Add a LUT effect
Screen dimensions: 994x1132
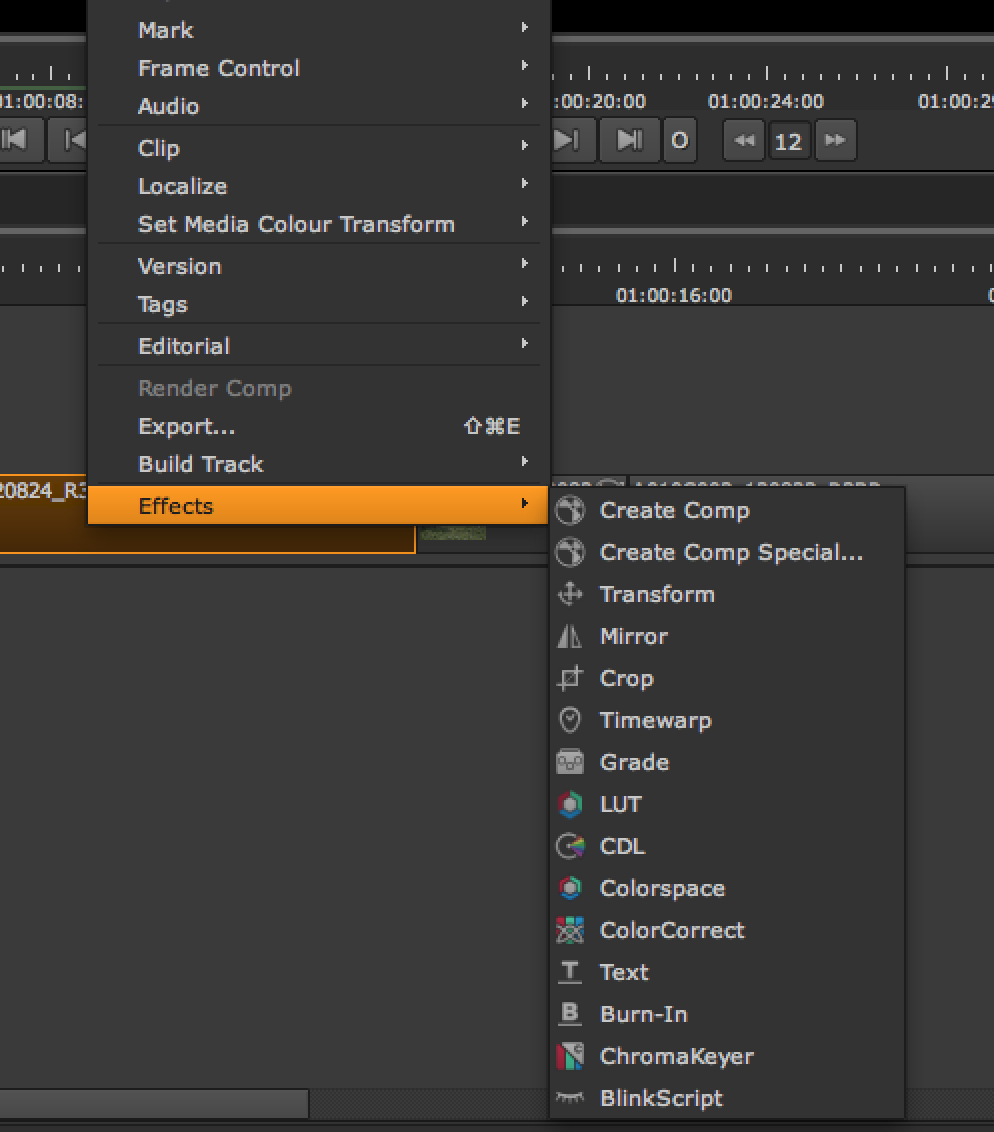tap(621, 804)
